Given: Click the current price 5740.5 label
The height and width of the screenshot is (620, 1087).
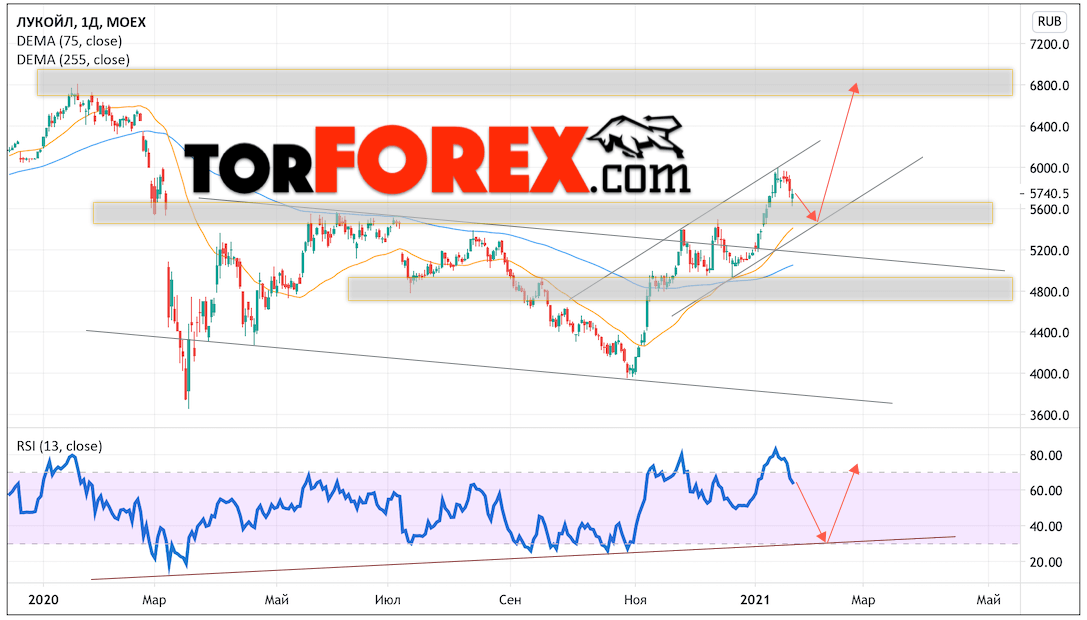Looking at the screenshot, I should tap(1050, 193).
